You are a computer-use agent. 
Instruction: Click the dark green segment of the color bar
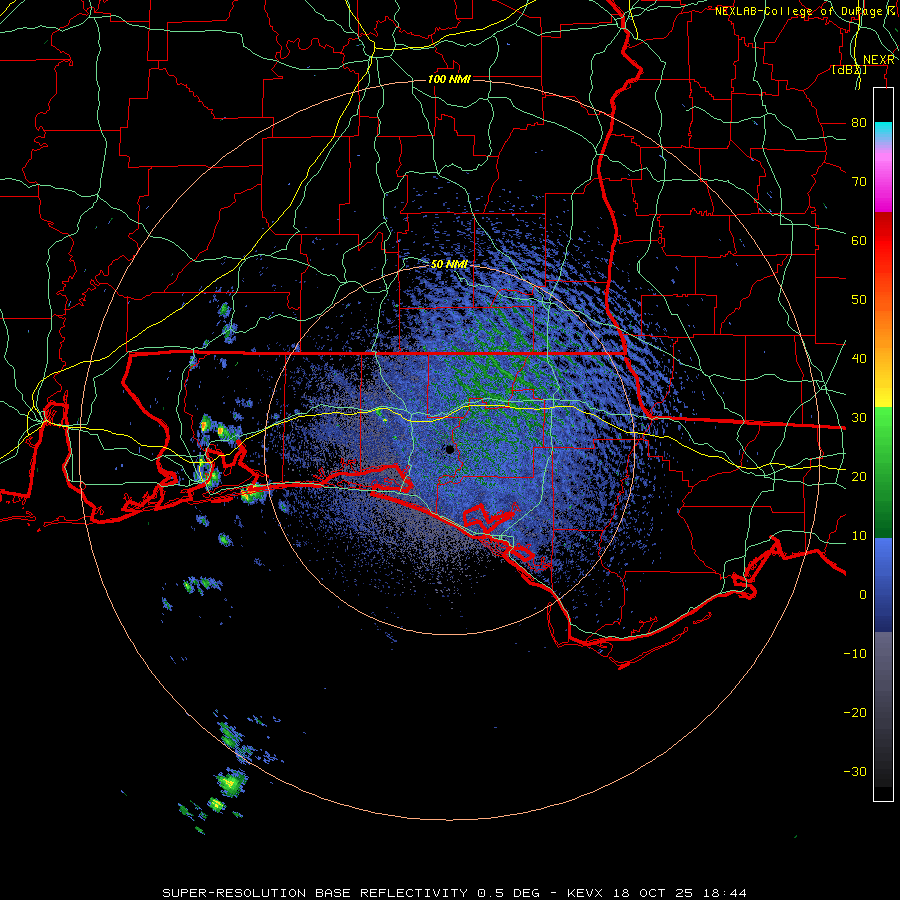pos(883,505)
